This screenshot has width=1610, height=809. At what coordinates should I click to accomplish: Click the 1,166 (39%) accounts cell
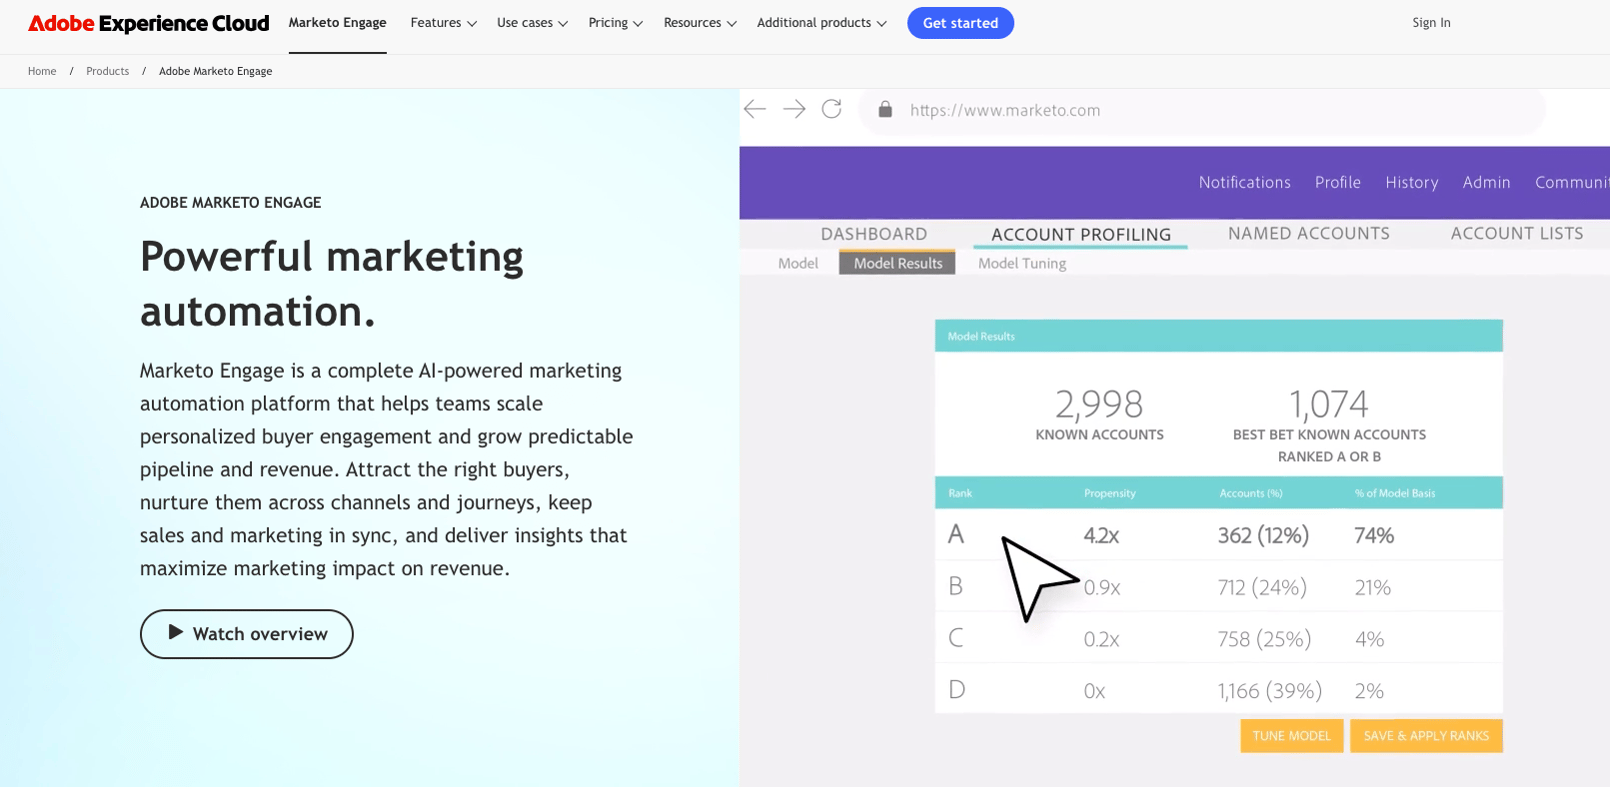(x=1269, y=691)
